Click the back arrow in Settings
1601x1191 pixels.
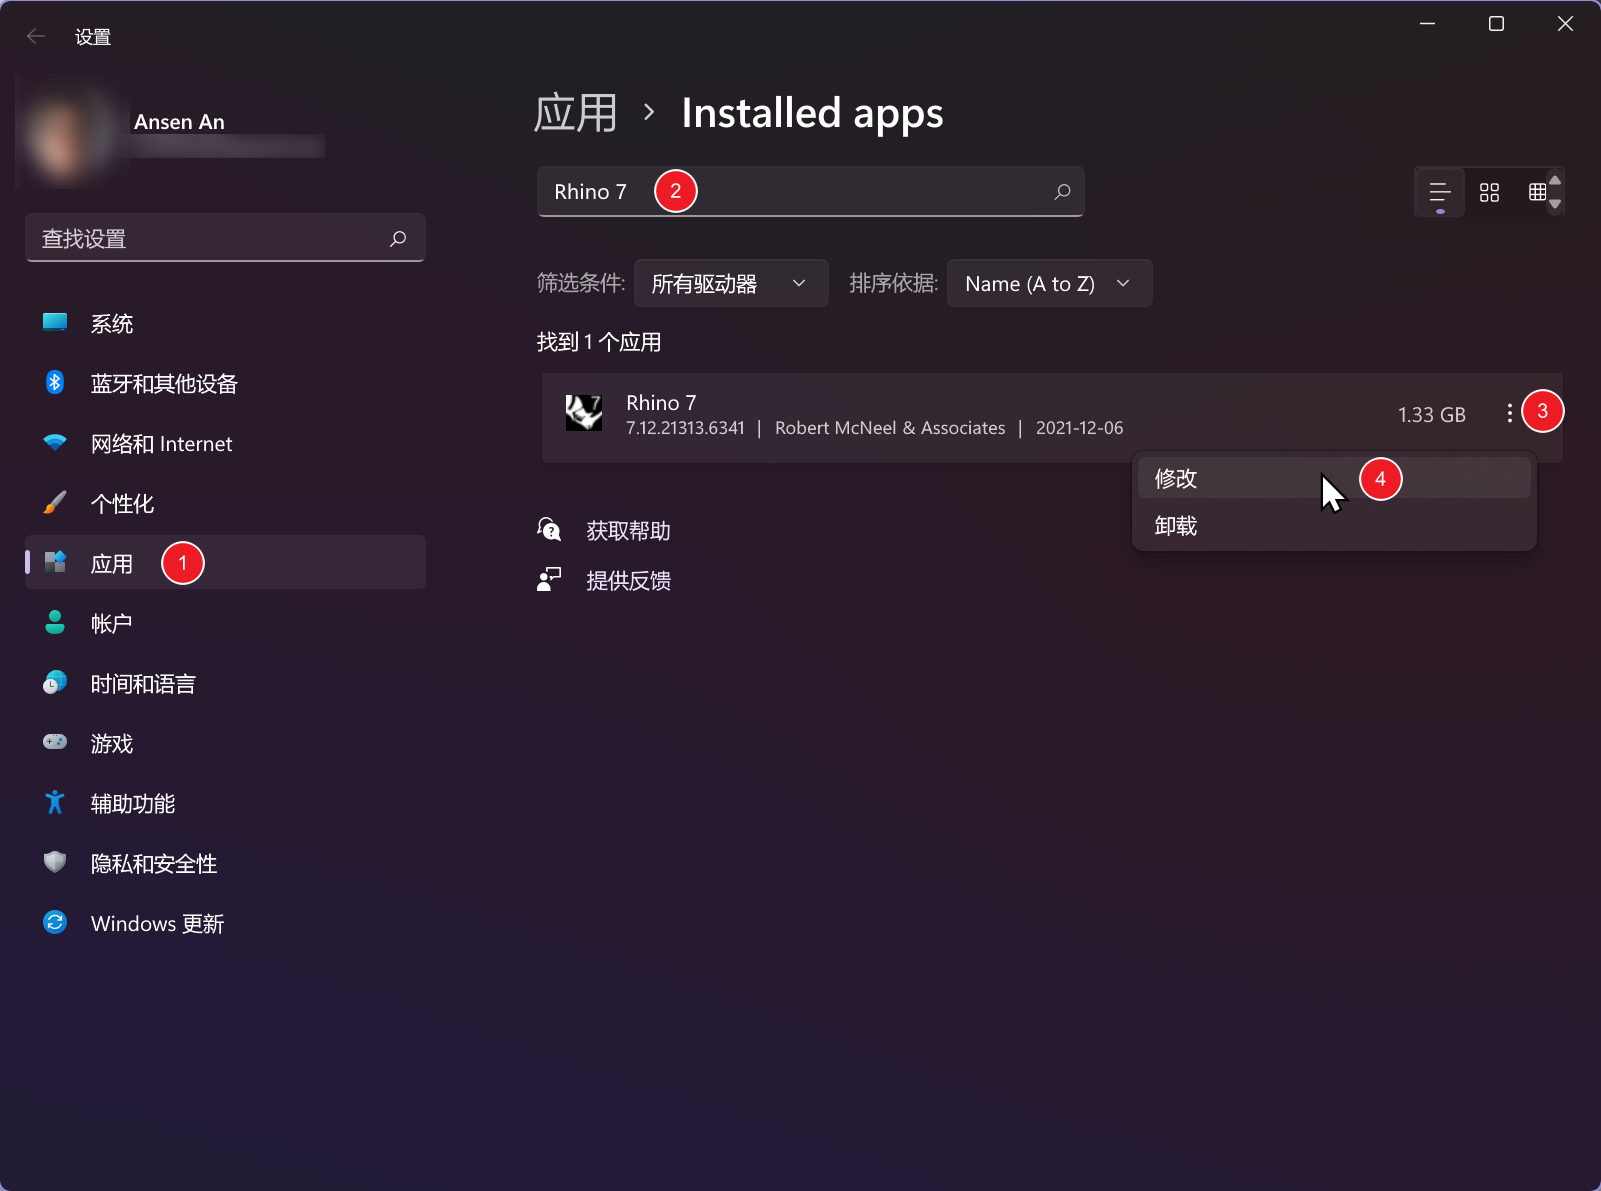coord(36,37)
